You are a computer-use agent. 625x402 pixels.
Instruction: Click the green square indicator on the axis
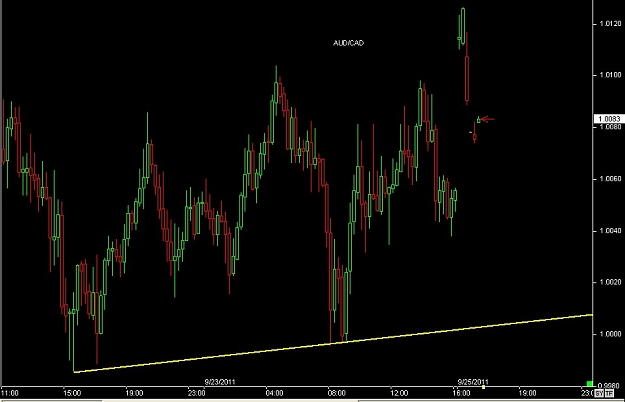pos(590,384)
